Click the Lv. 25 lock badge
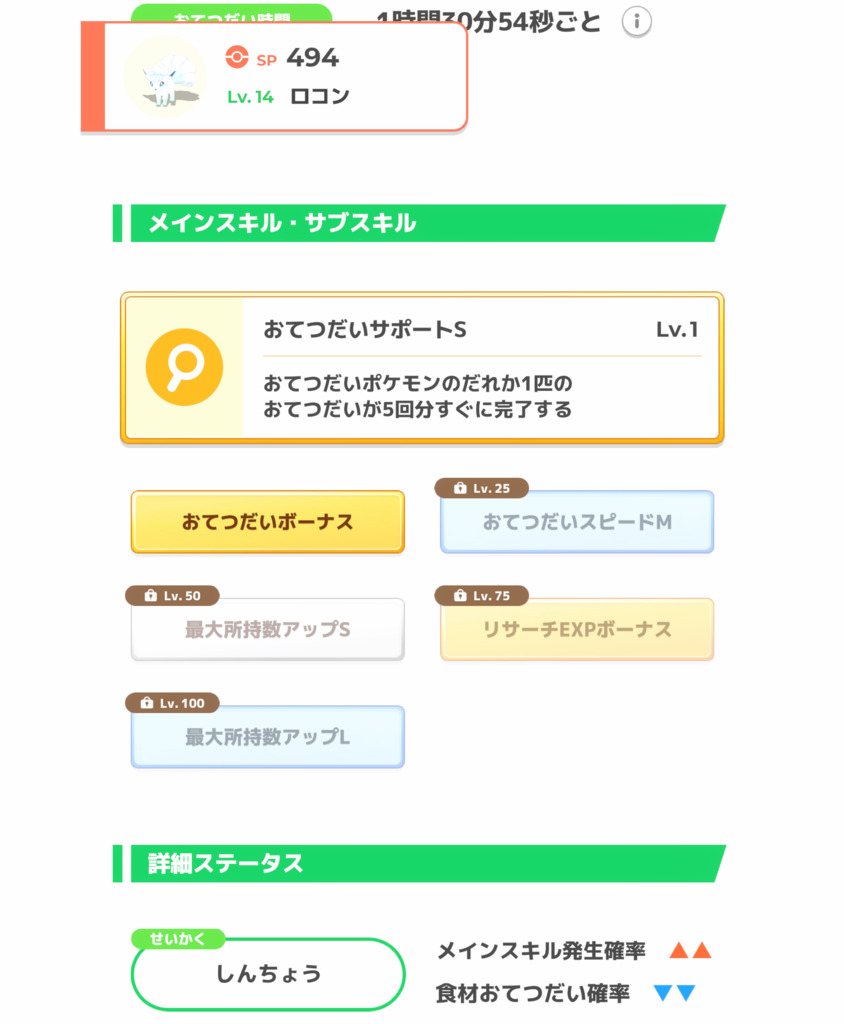 click(481, 488)
